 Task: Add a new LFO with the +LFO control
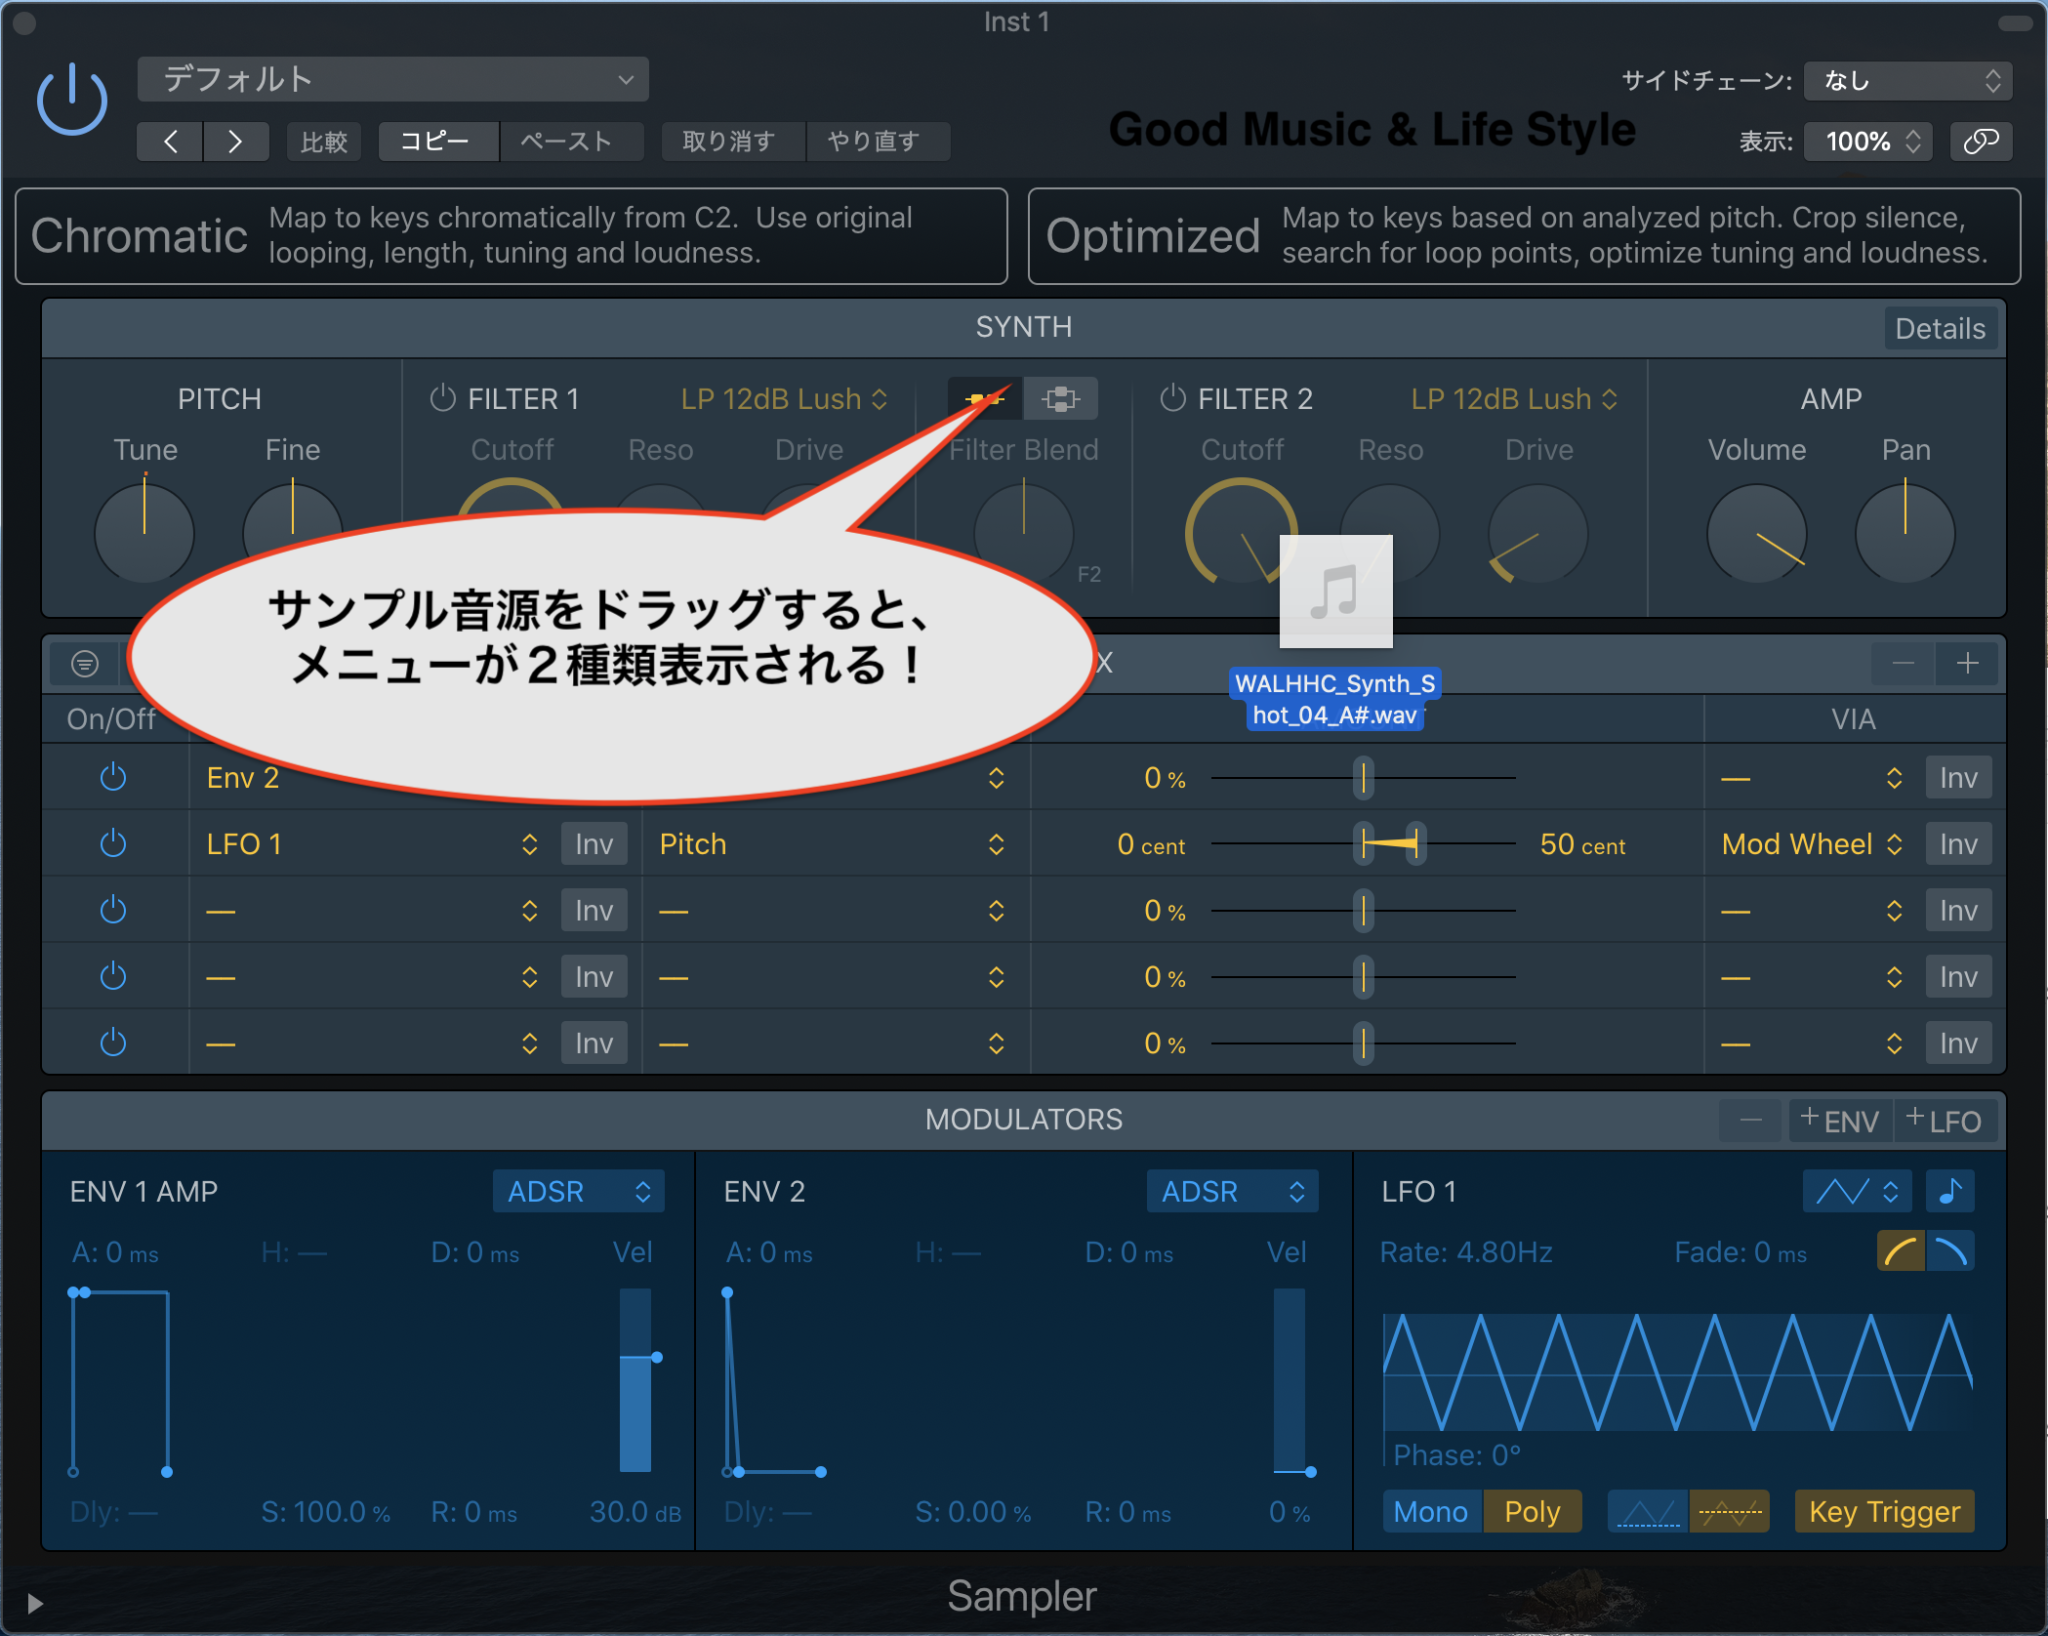[x=1943, y=1120]
